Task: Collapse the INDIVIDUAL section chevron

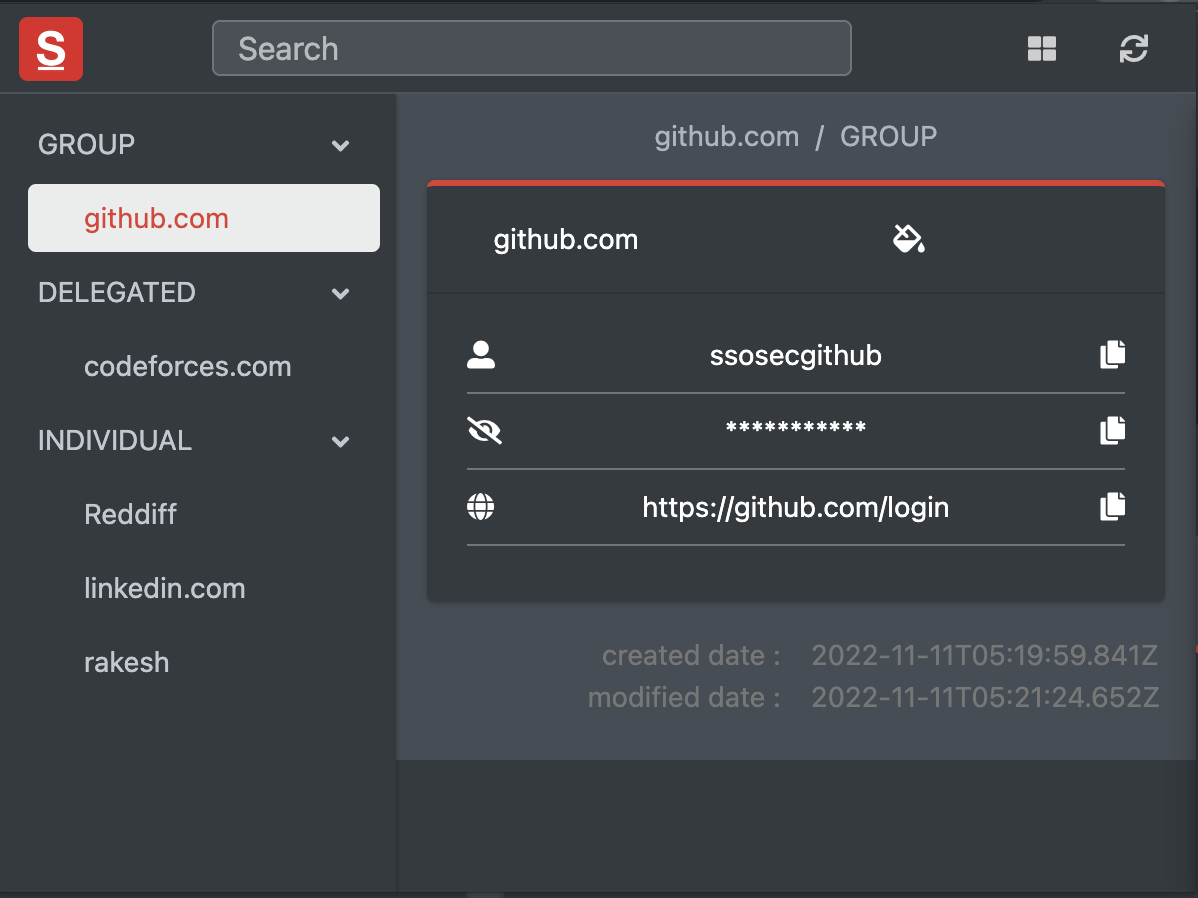Action: point(341,441)
